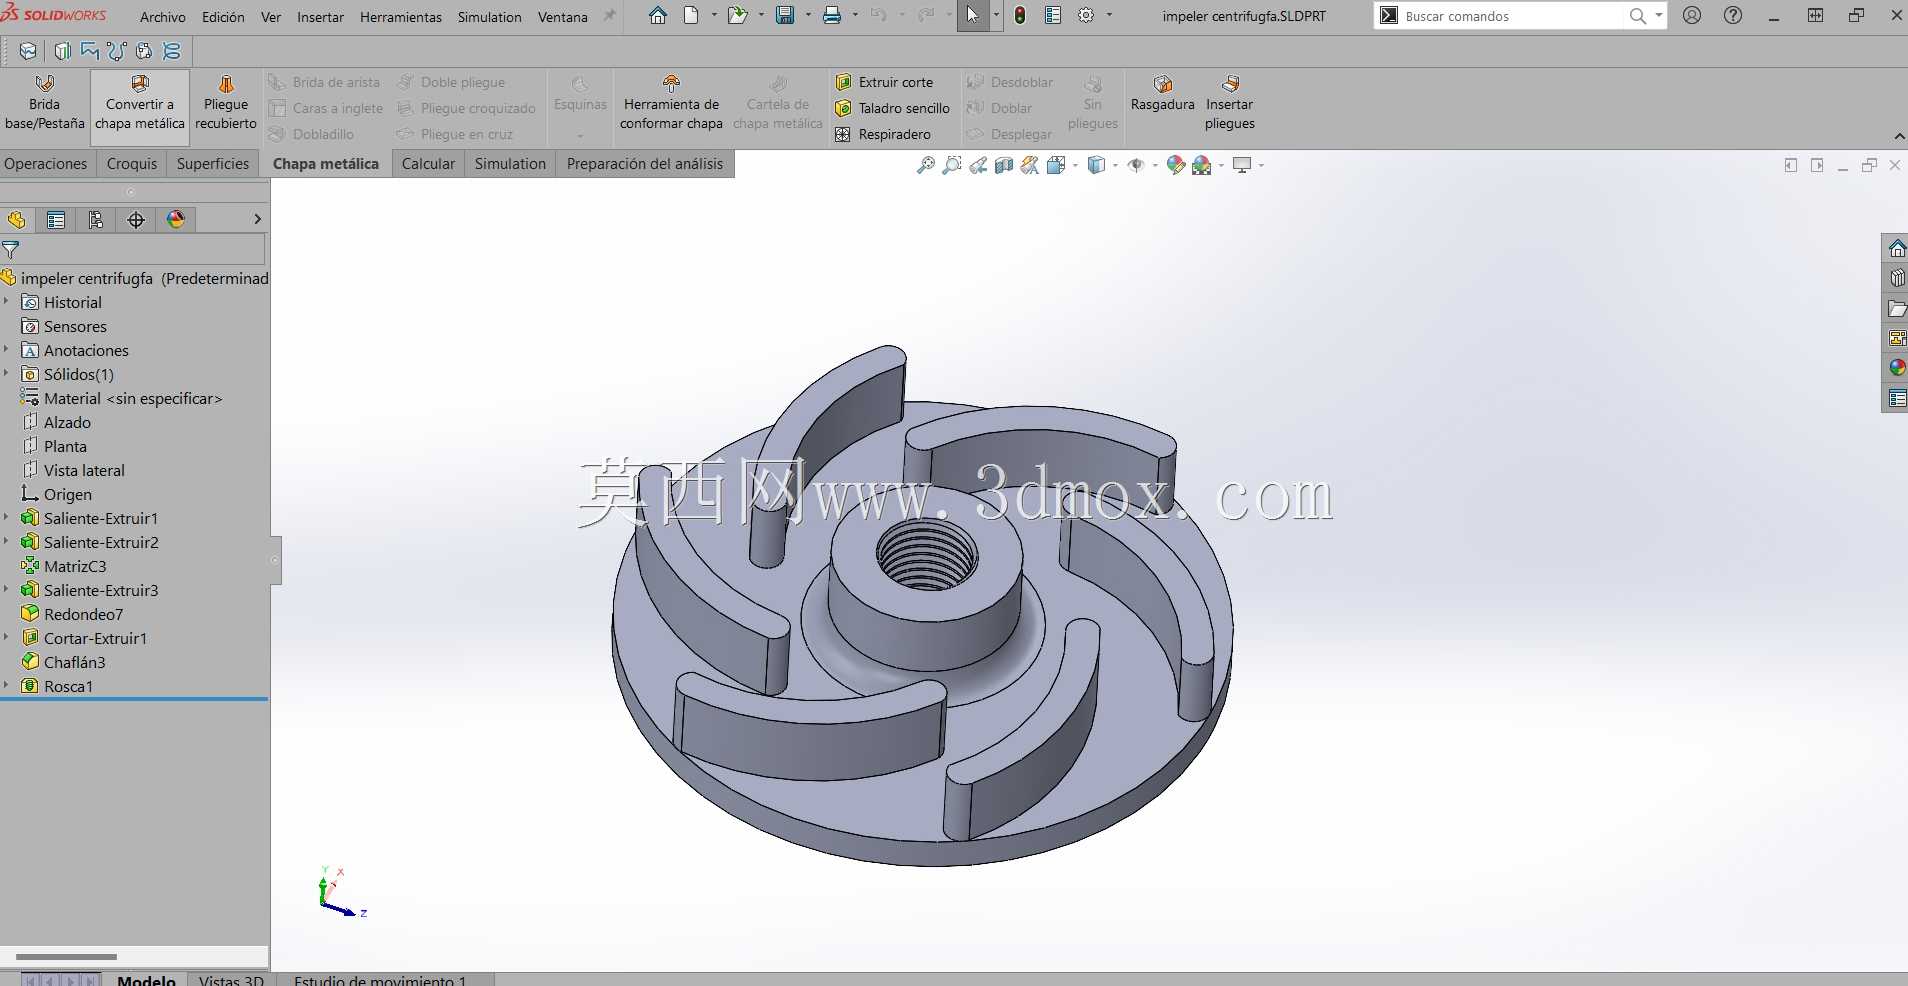Click Zoom to Area icon
Screen dimensions: 1908x986
coord(952,165)
